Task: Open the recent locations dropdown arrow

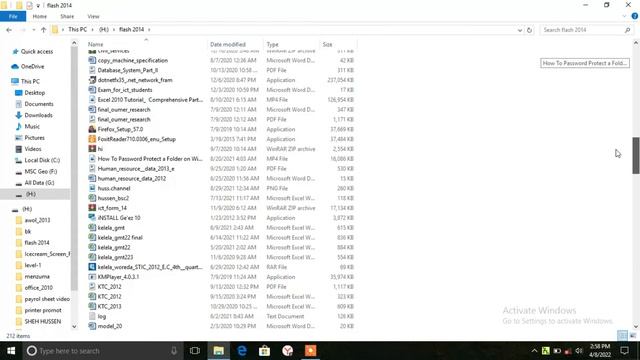Action: click(33, 30)
